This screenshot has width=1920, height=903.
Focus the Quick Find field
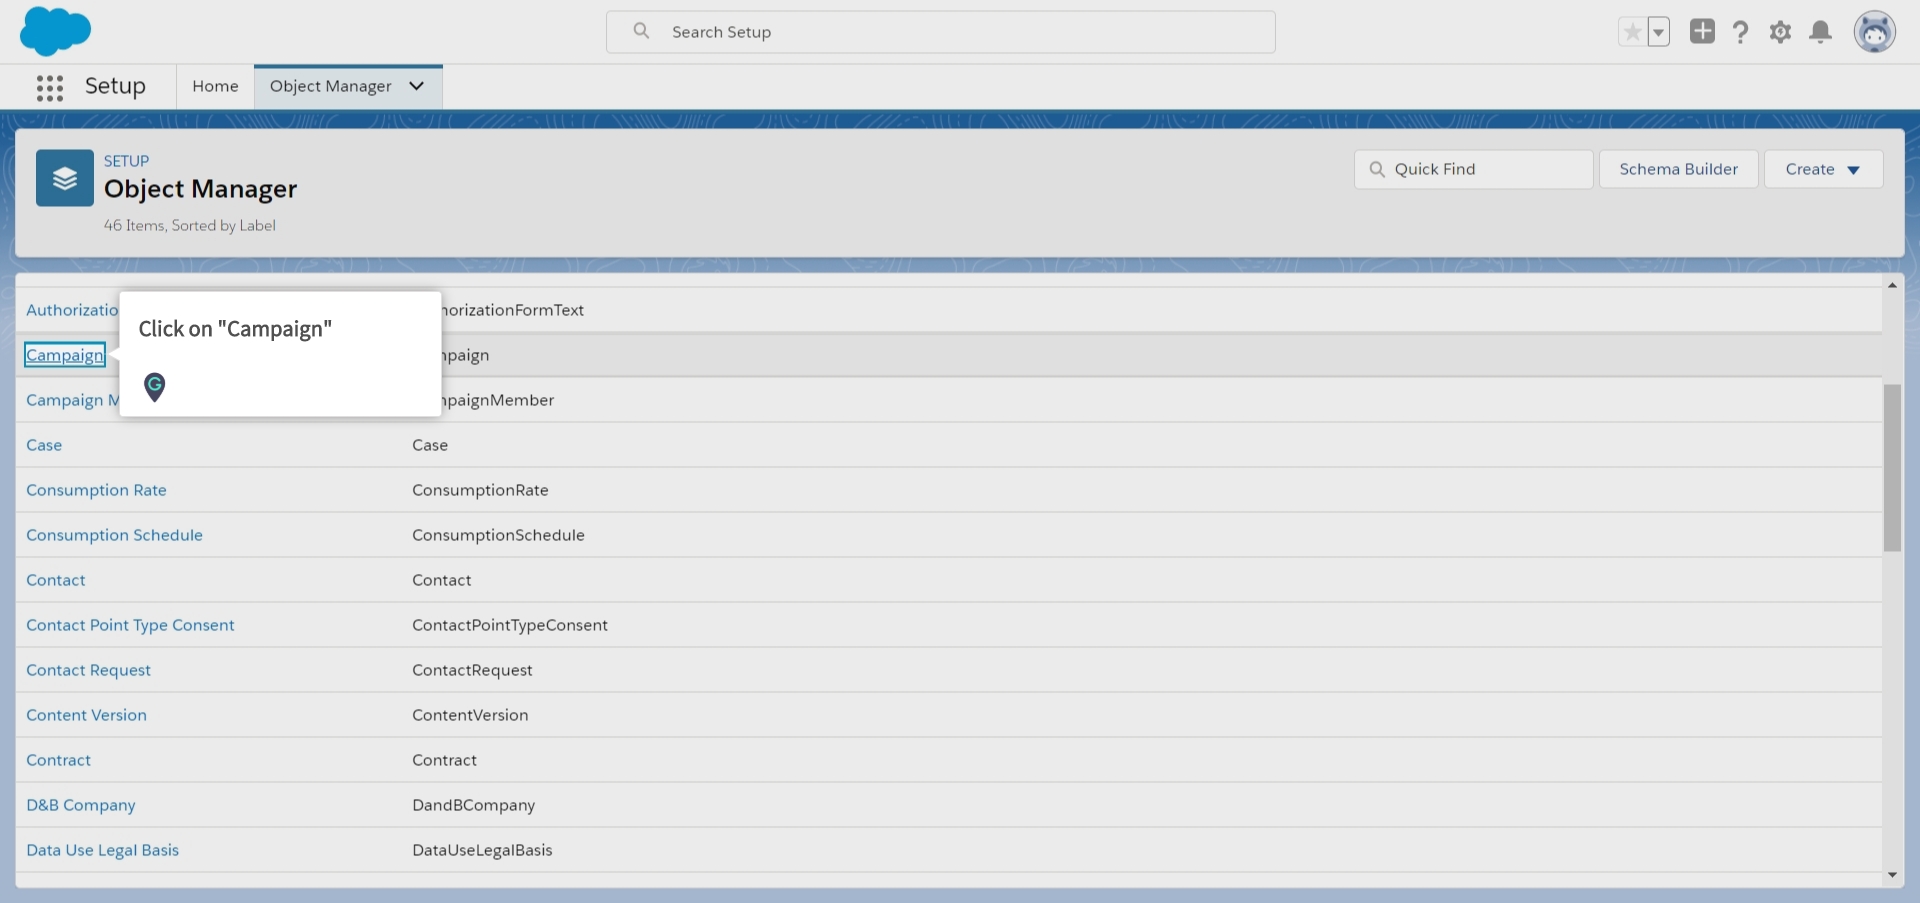click(x=1473, y=169)
